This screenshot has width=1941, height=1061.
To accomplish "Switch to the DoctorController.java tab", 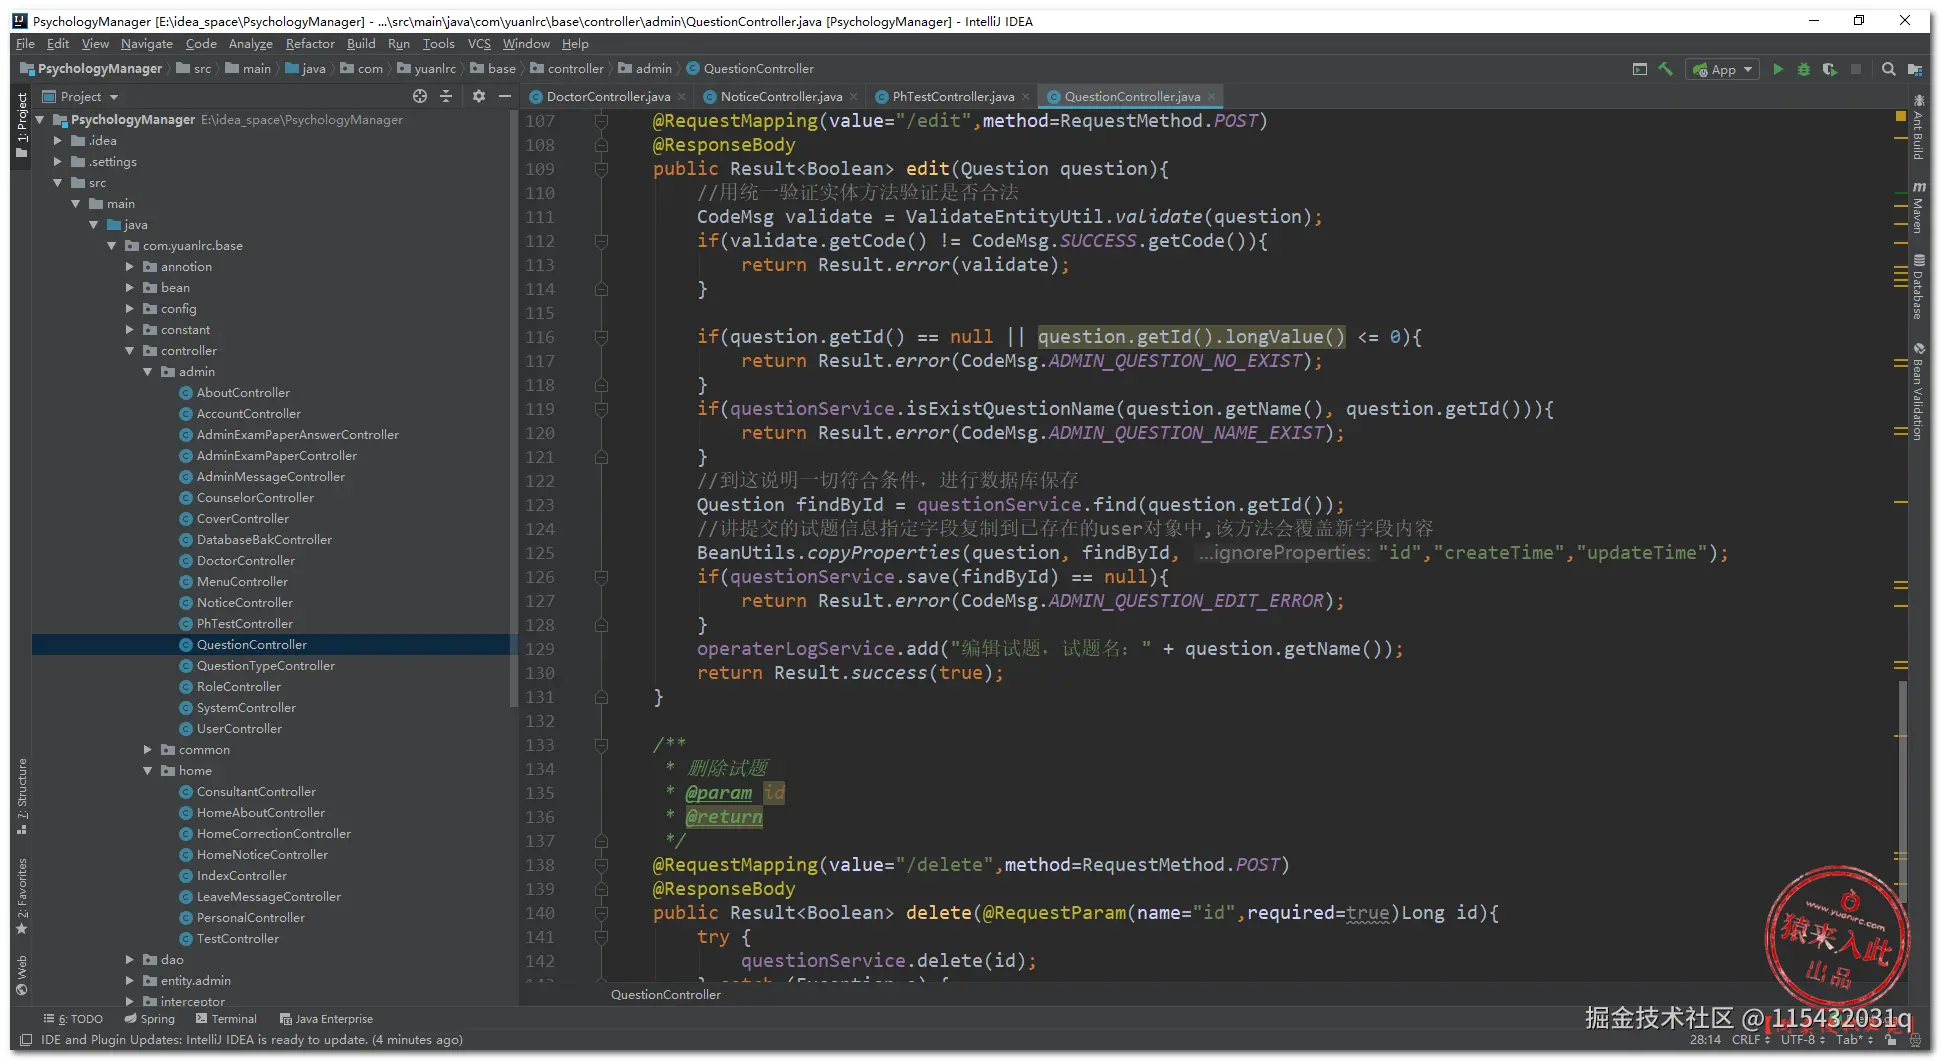I will tap(607, 97).
